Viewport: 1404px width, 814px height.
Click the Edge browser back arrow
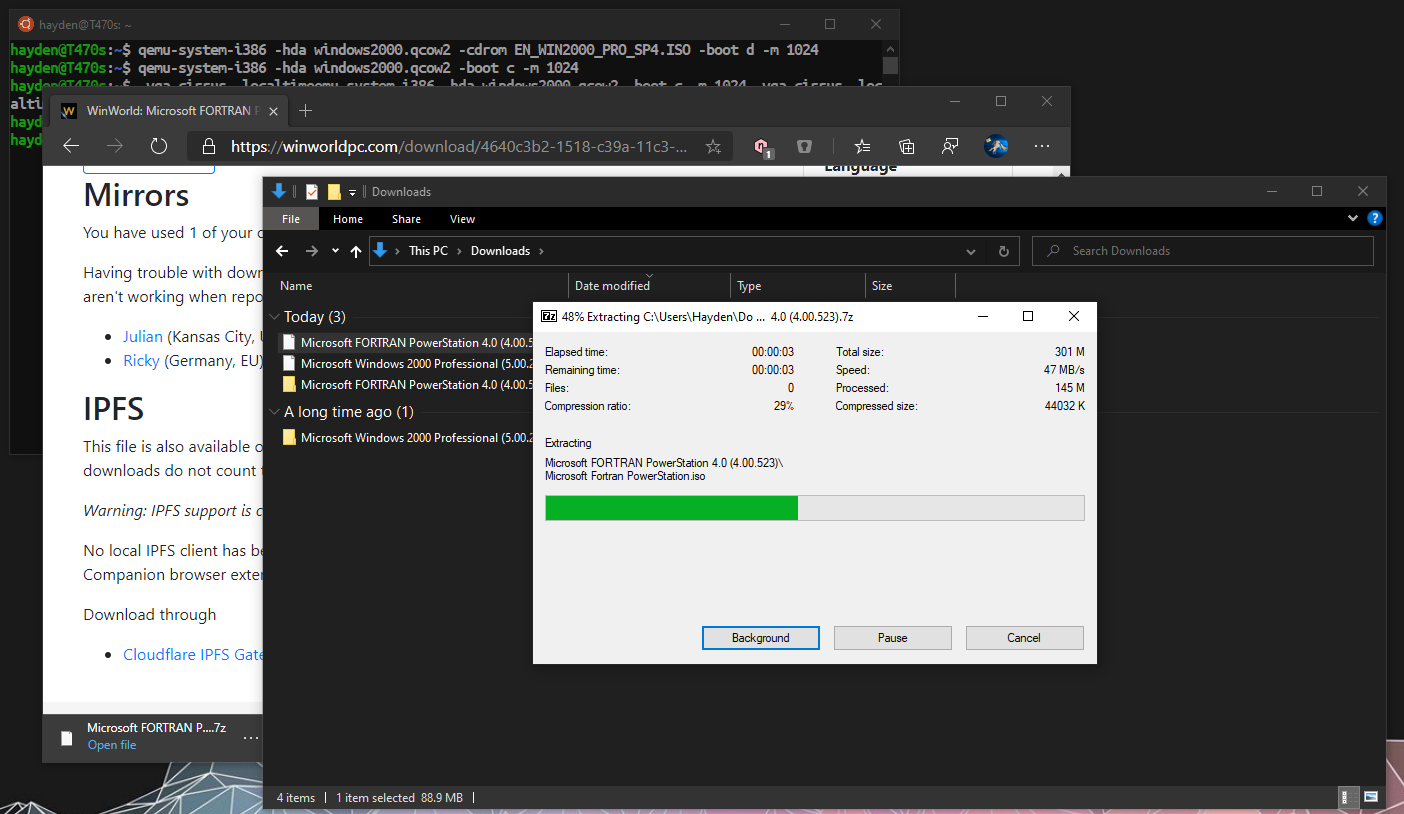71,146
